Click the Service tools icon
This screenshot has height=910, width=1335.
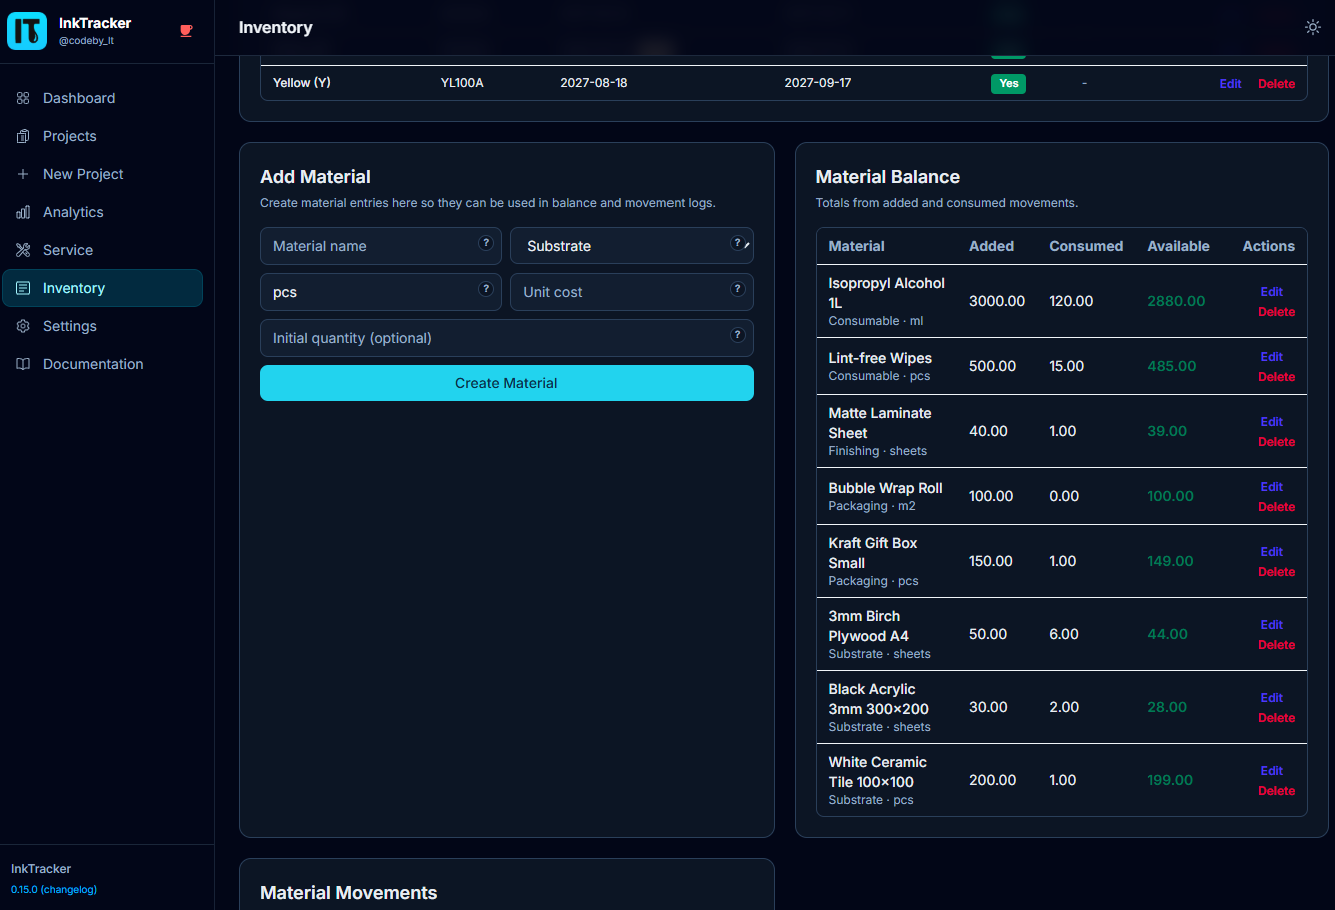pos(23,250)
